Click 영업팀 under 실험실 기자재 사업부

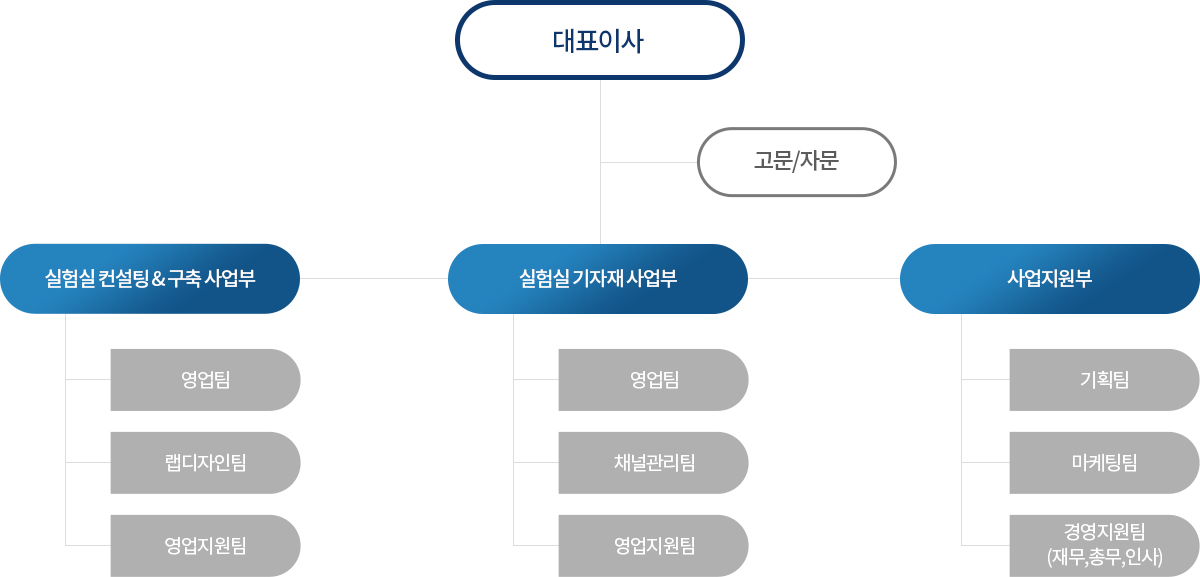click(654, 380)
